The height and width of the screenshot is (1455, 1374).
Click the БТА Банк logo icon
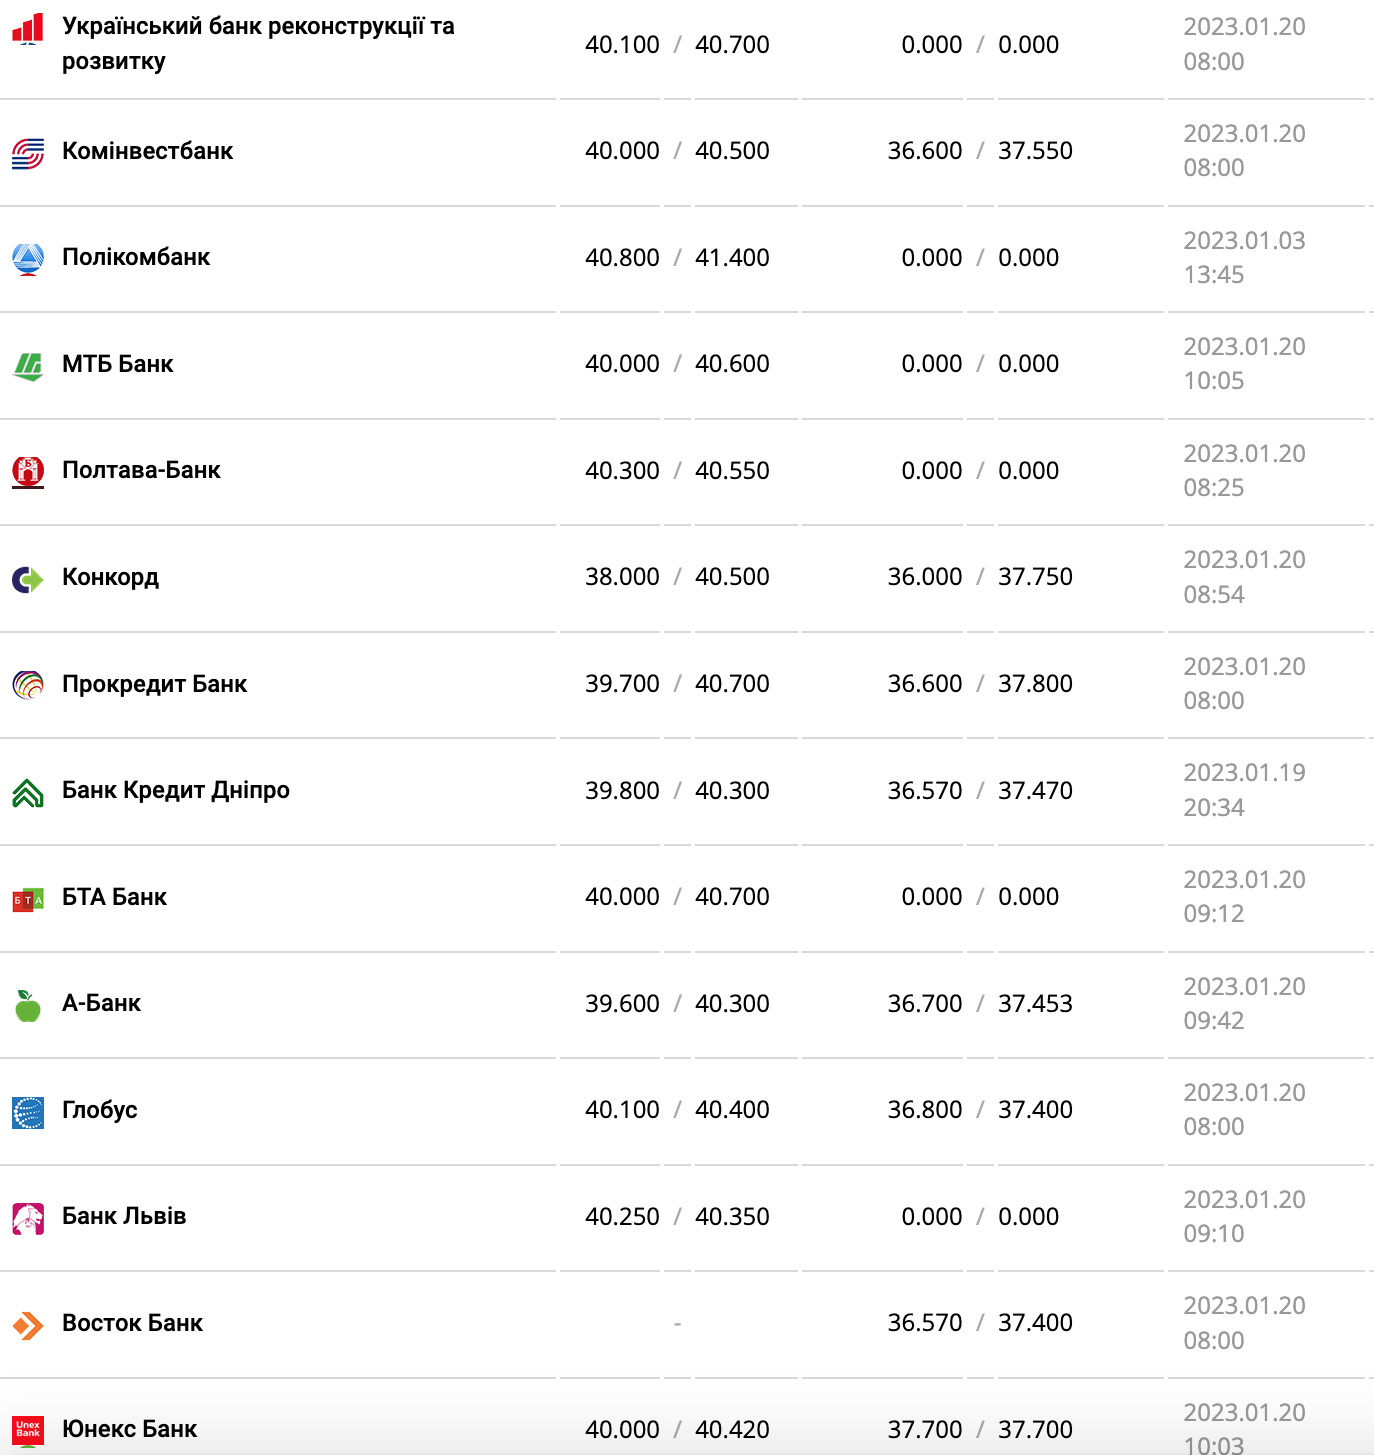click(28, 899)
